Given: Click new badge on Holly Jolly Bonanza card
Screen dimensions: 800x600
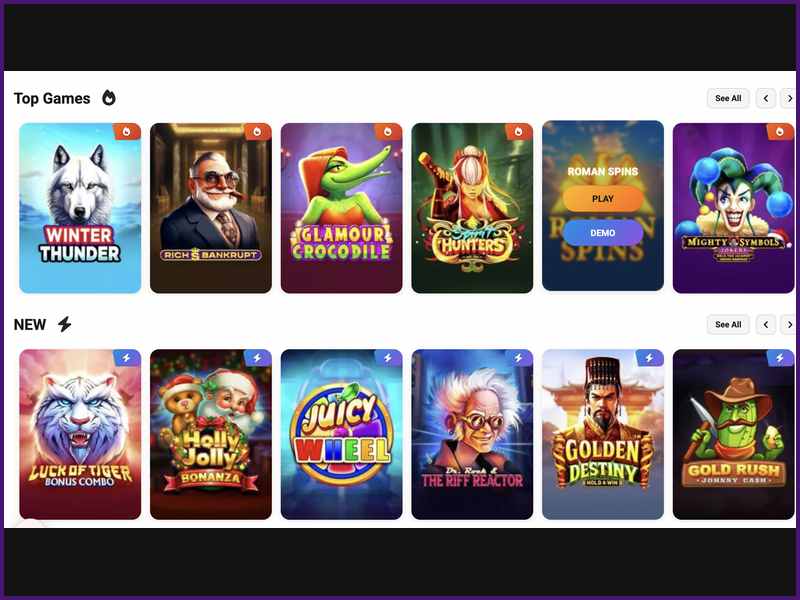Looking at the screenshot, I should (258, 358).
